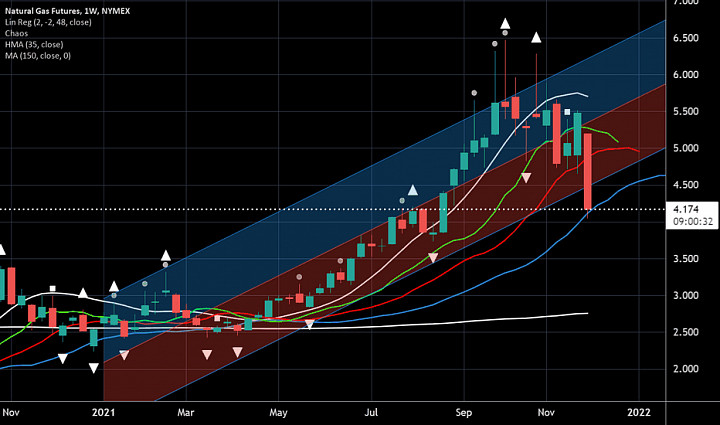Screen dimensions: 720x425
Task: Click the 6.000 price axis label
Action: pos(686,75)
